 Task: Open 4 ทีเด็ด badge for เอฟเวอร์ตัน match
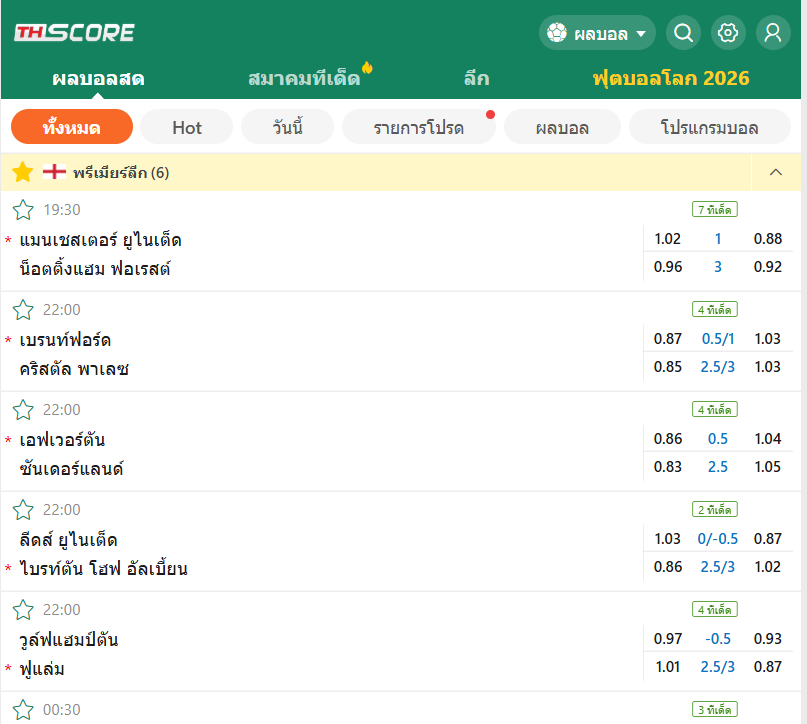coord(714,410)
